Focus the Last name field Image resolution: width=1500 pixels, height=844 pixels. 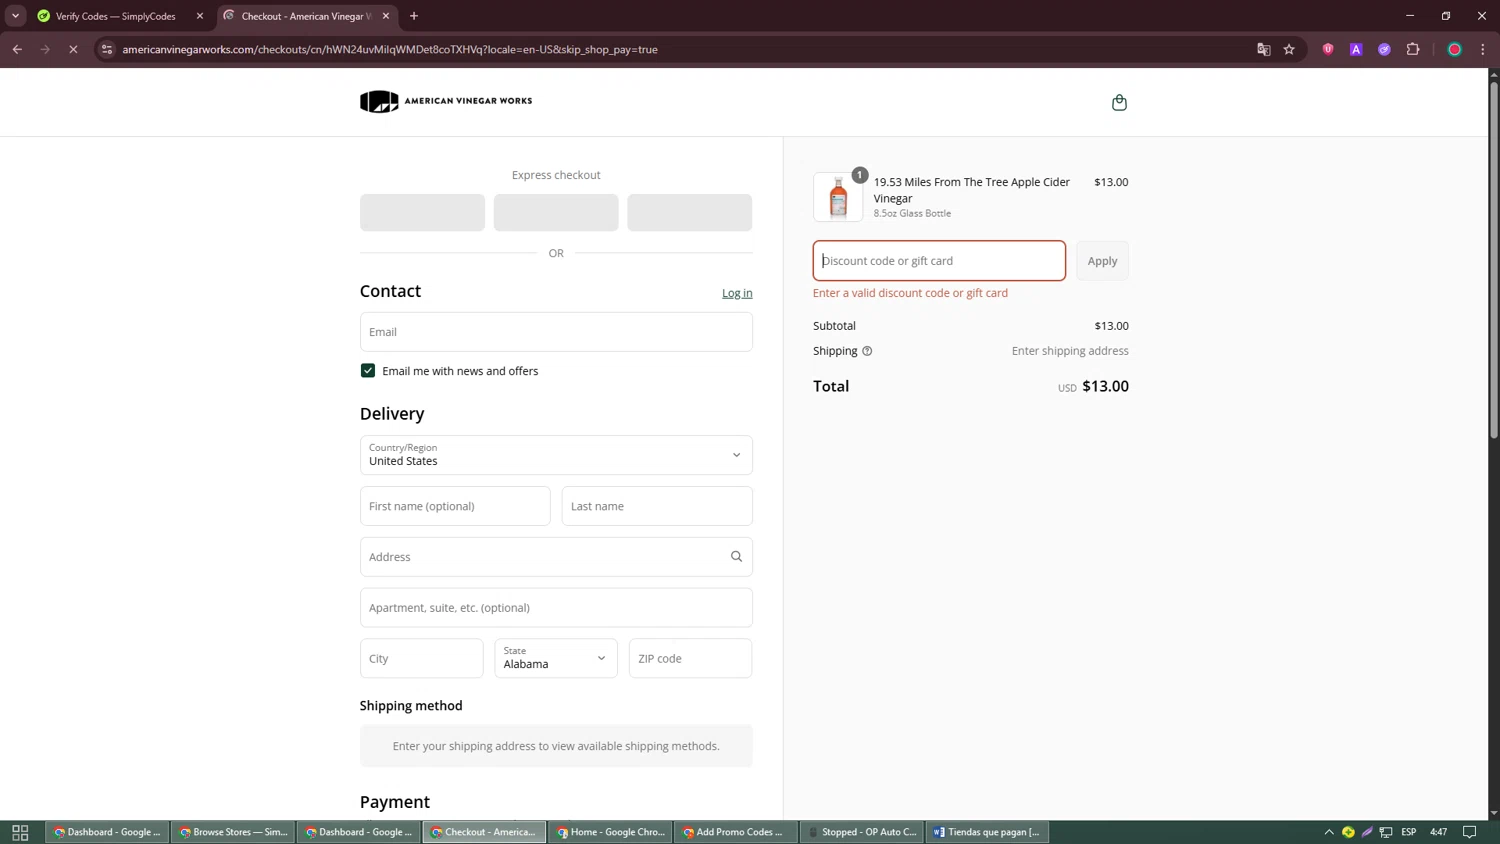tap(657, 506)
